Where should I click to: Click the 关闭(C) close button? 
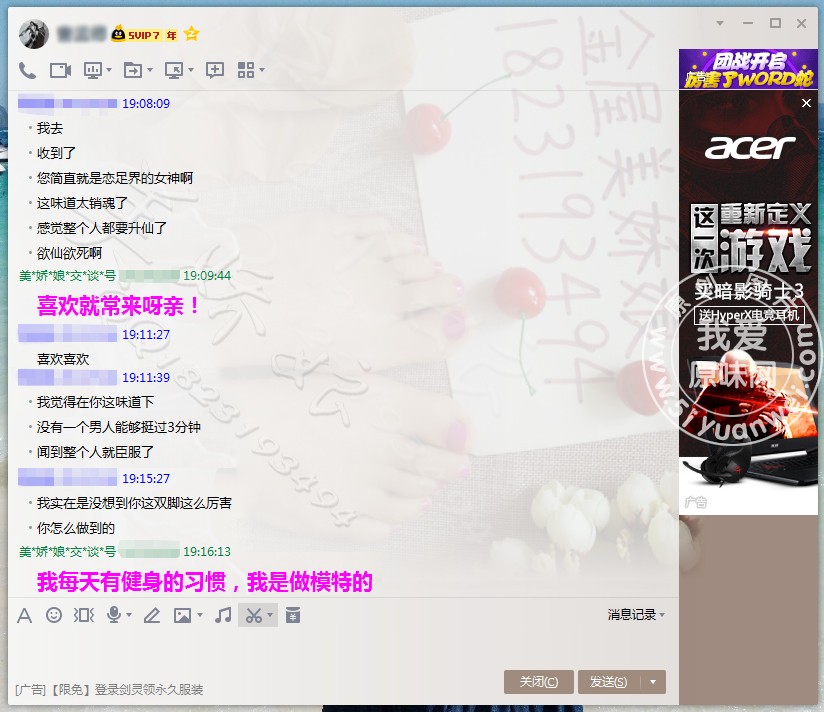pyautogui.click(x=538, y=682)
